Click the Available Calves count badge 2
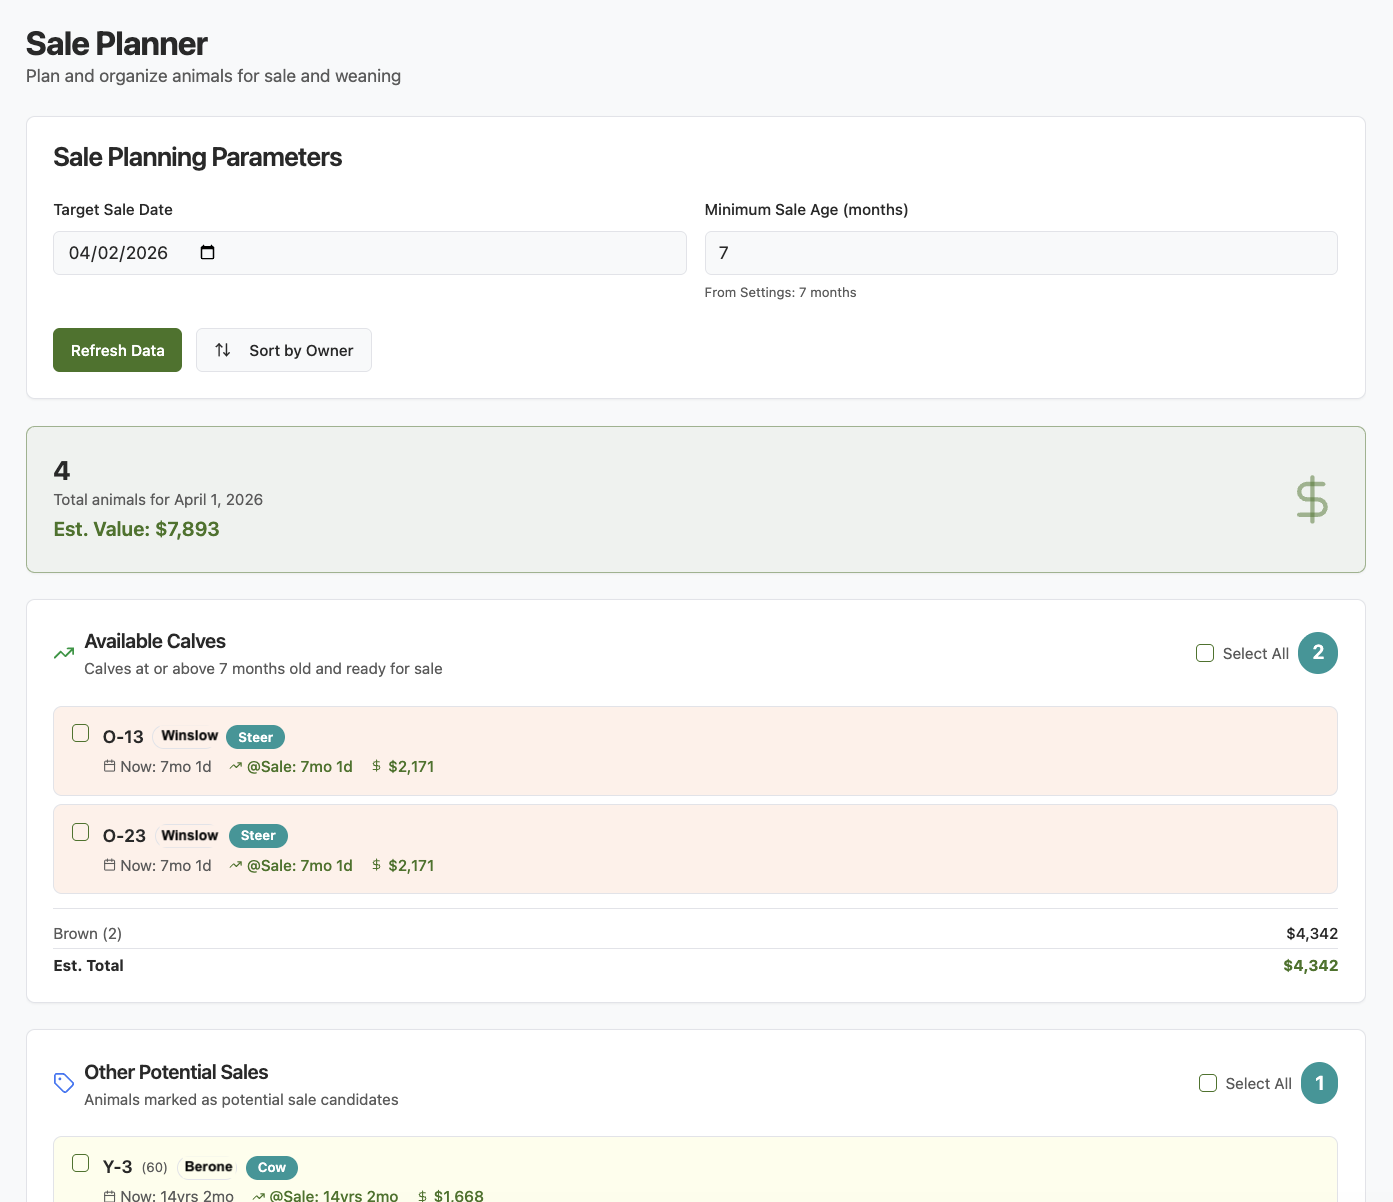This screenshot has width=1393, height=1202. pyautogui.click(x=1318, y=653)
